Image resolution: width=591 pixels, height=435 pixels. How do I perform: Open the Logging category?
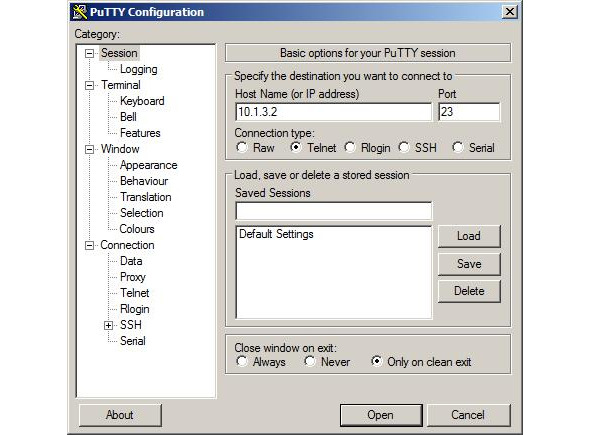[138, 69]
